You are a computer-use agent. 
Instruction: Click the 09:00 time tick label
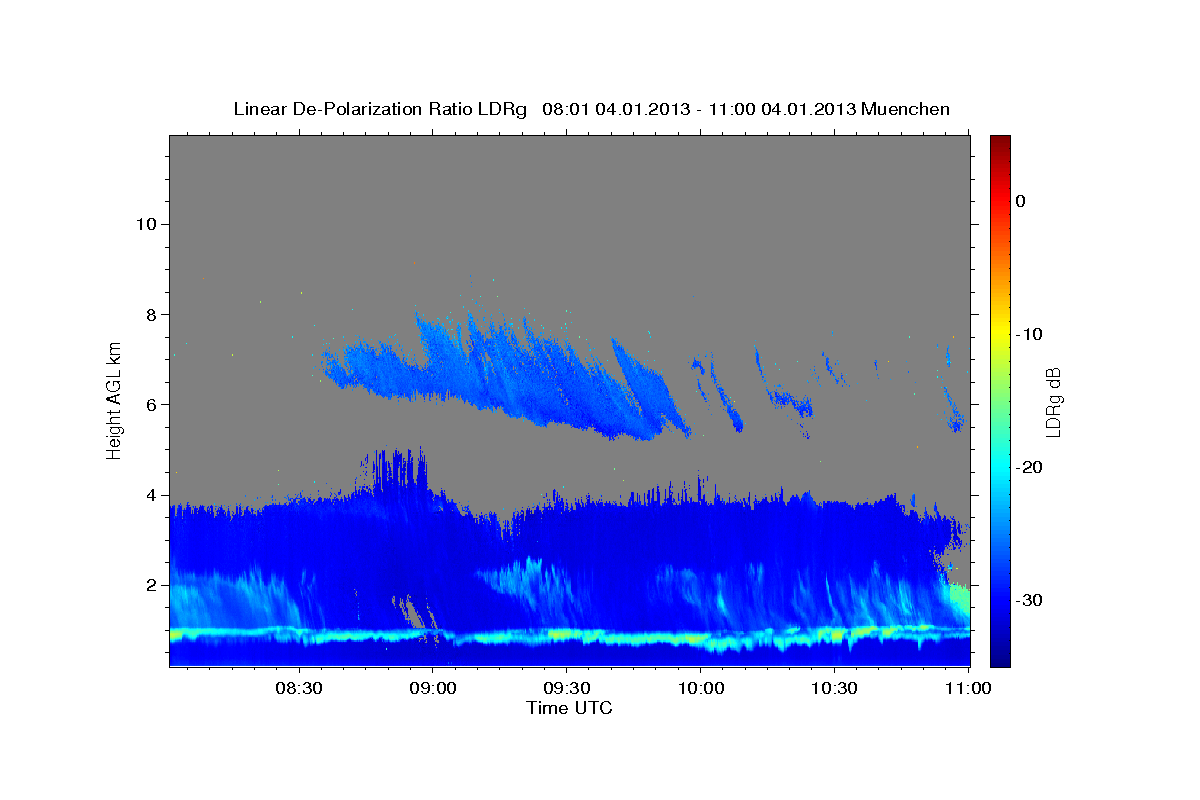pos(433,688)
